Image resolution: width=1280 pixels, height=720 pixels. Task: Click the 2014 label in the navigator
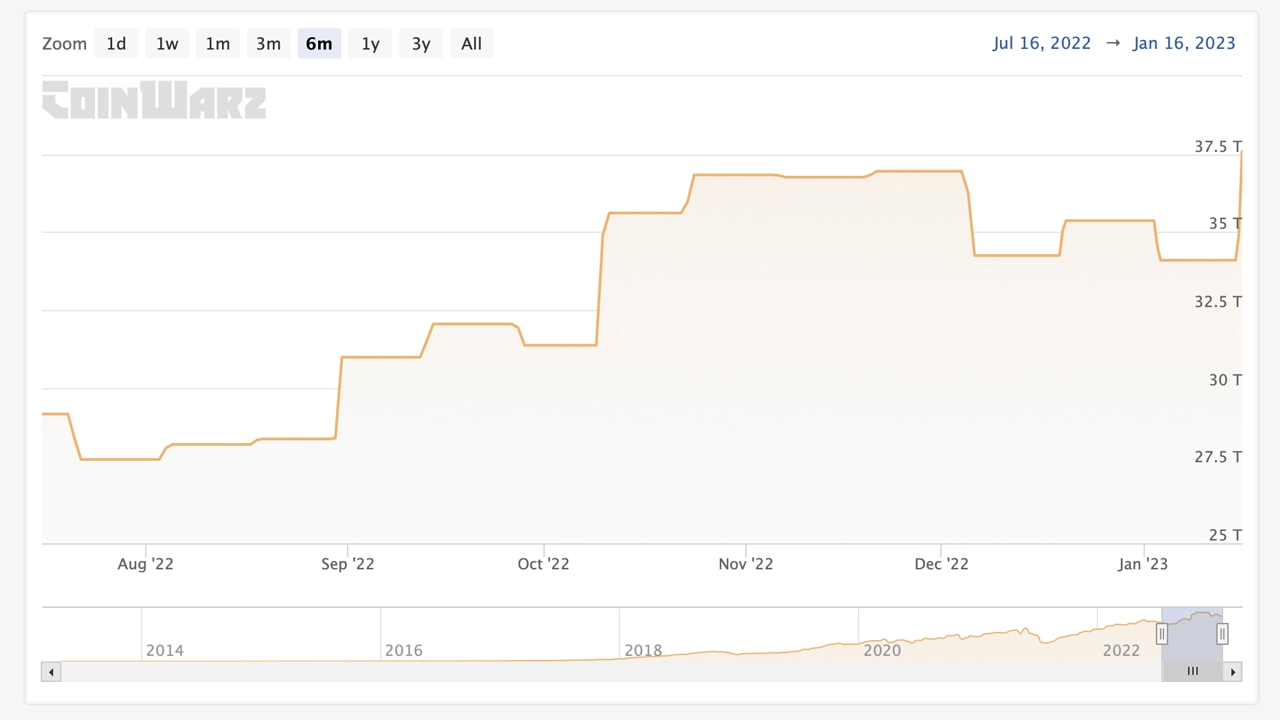coord(165,650)
